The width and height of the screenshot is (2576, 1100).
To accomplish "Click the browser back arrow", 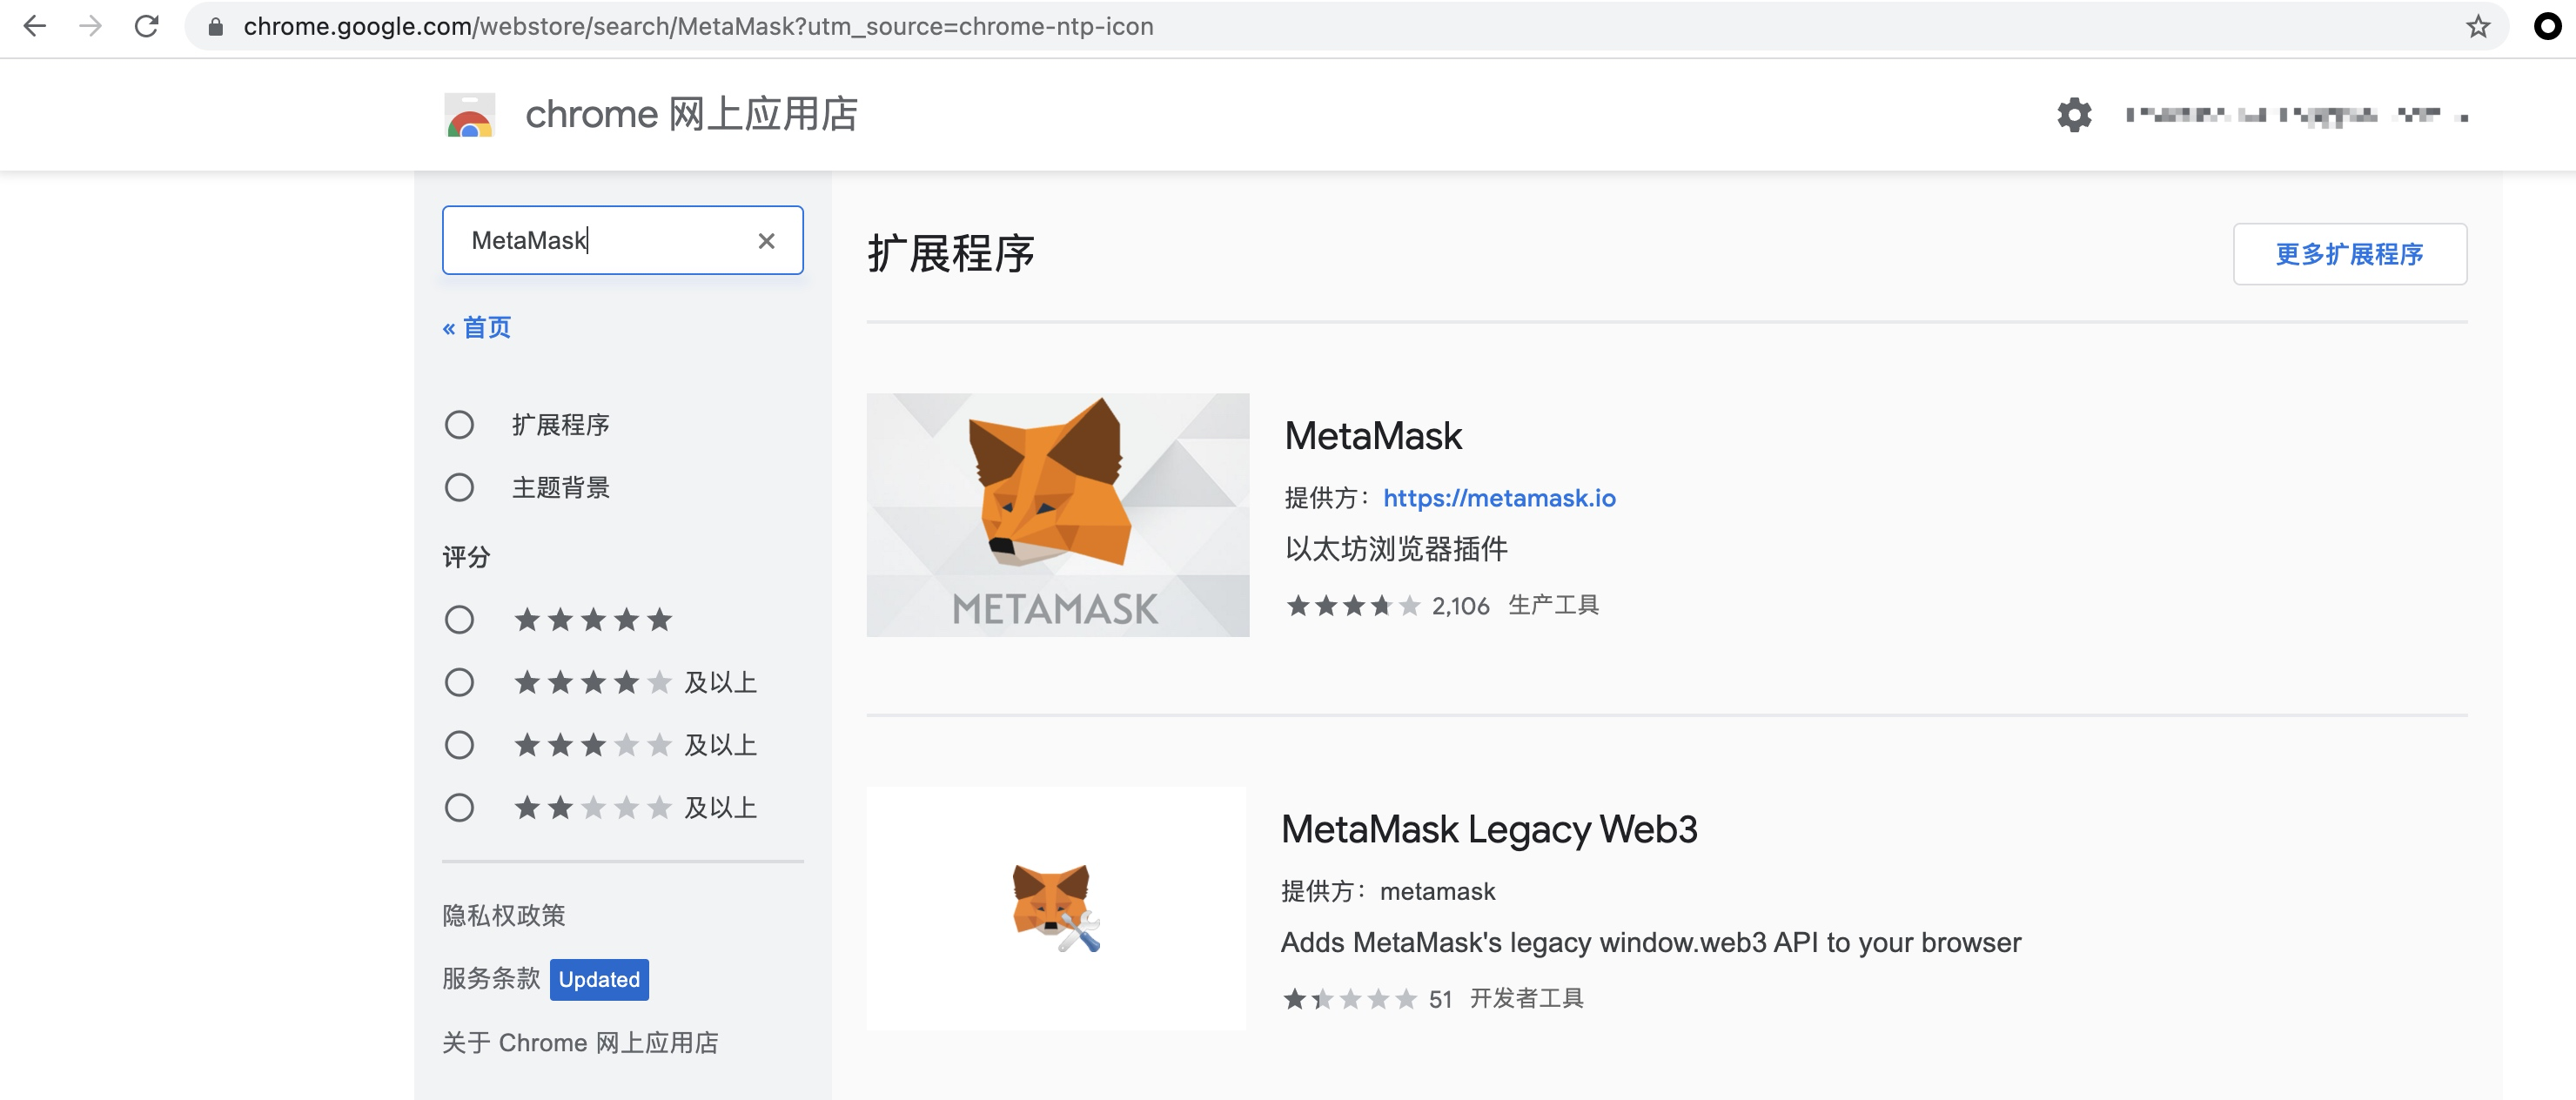I will [35, 26].
